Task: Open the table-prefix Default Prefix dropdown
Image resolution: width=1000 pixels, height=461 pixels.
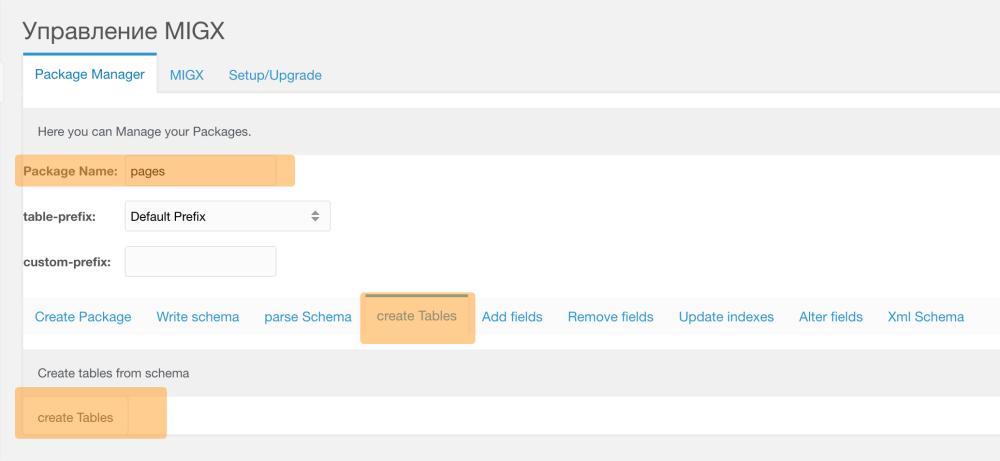Action: point(228,216)
